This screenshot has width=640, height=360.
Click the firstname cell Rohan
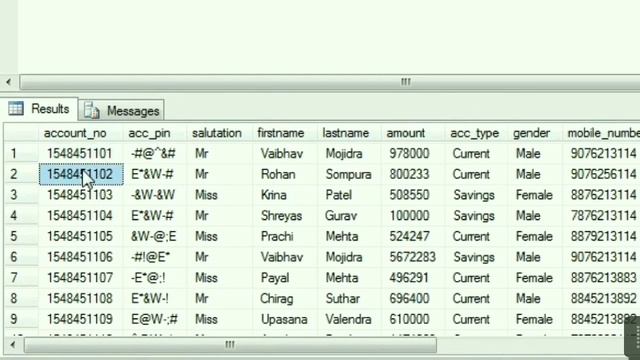click(x=285, y=174)
